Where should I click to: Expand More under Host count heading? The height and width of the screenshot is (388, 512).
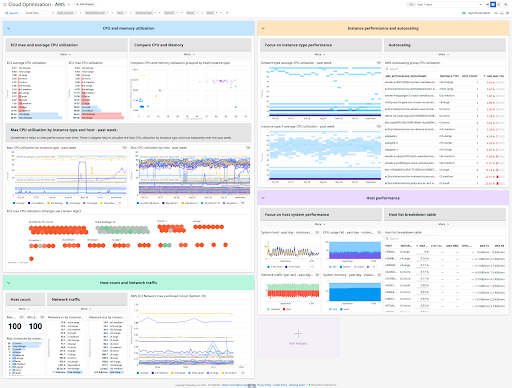(x=24, y=309)
